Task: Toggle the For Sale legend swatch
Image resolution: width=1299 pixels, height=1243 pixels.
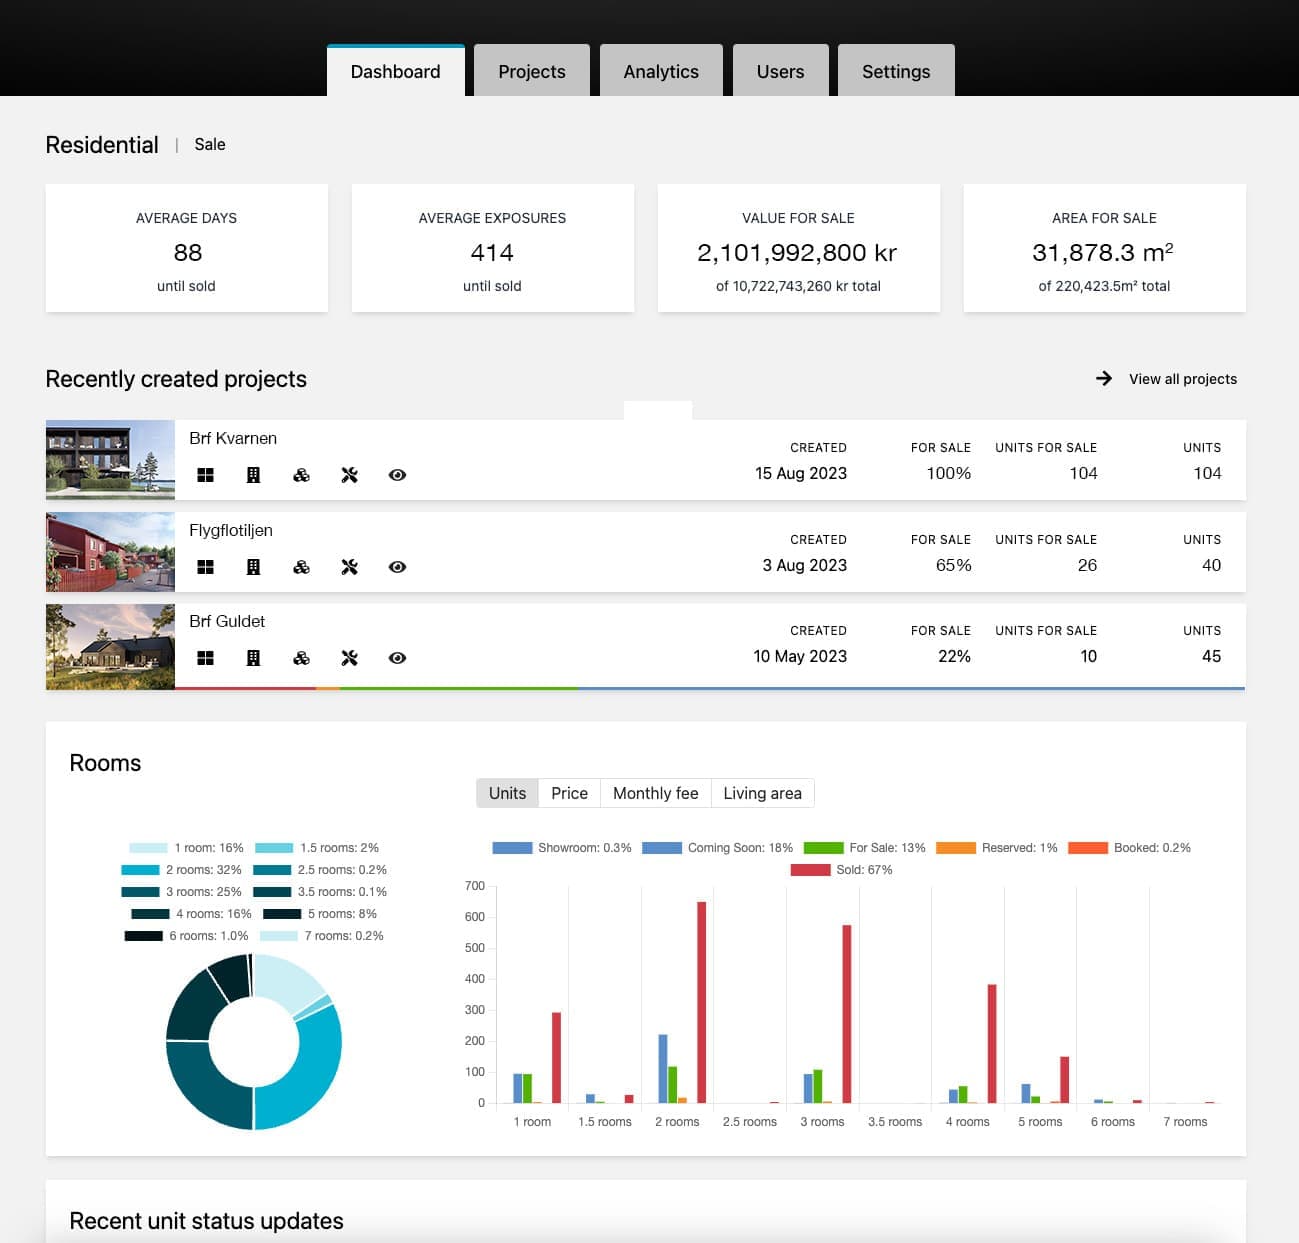Action: pos(824,848)
